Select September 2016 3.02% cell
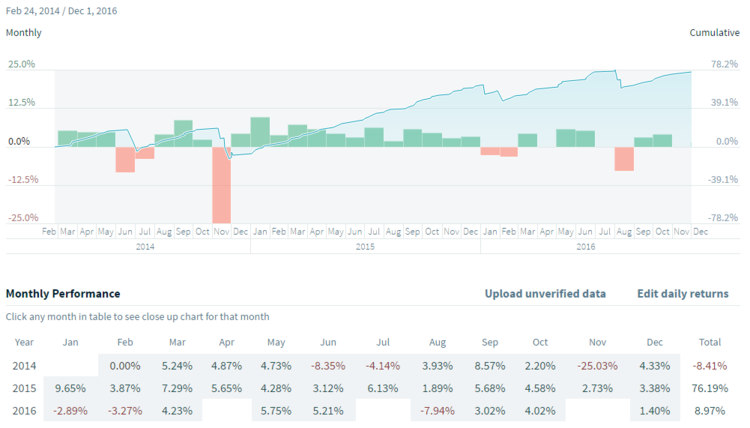 point(490,410)
